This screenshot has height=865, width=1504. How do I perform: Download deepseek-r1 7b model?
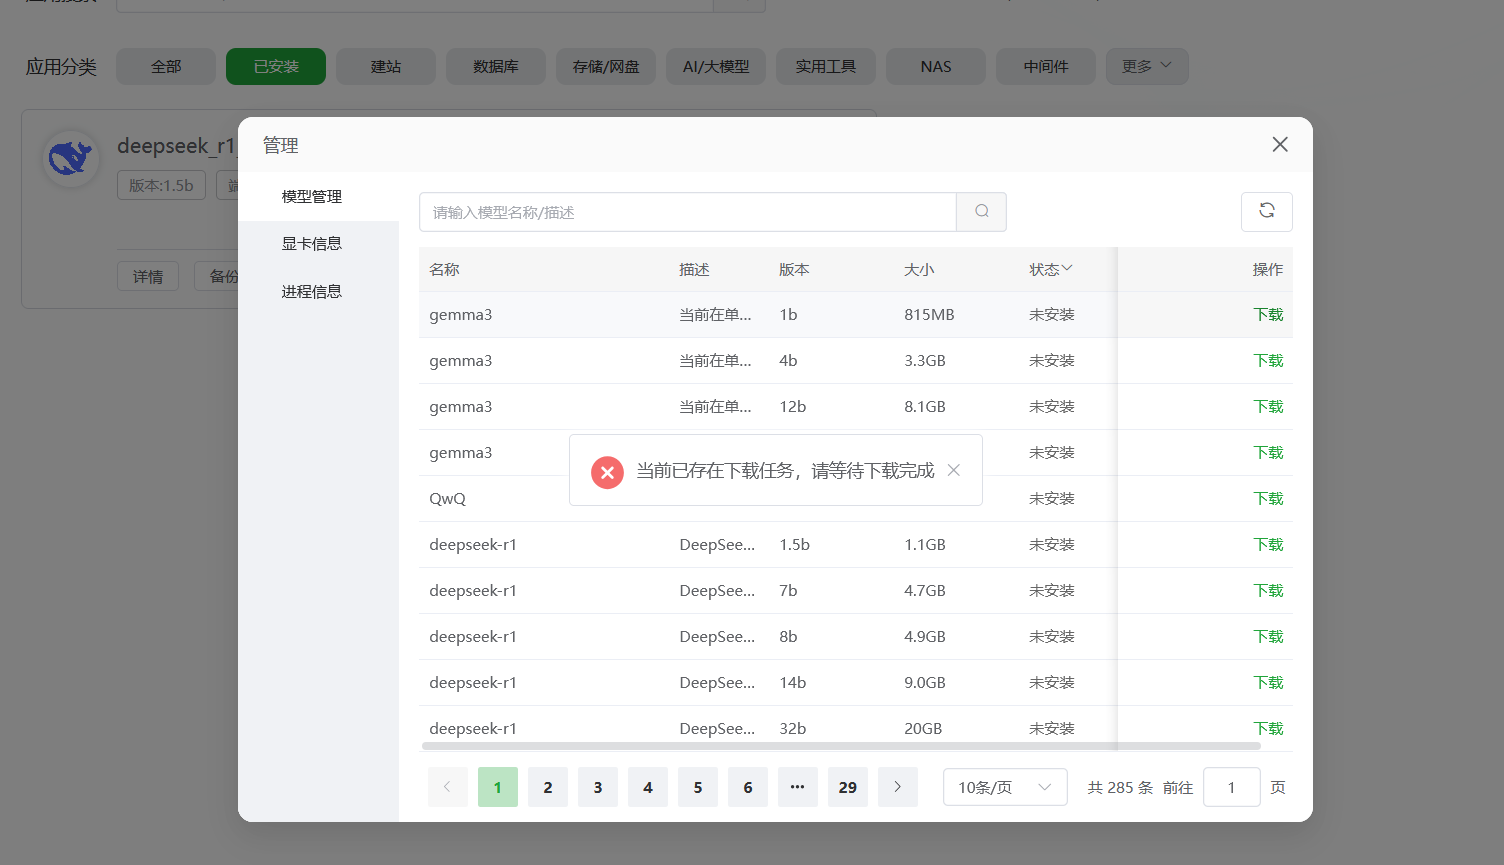(1268, 591)
